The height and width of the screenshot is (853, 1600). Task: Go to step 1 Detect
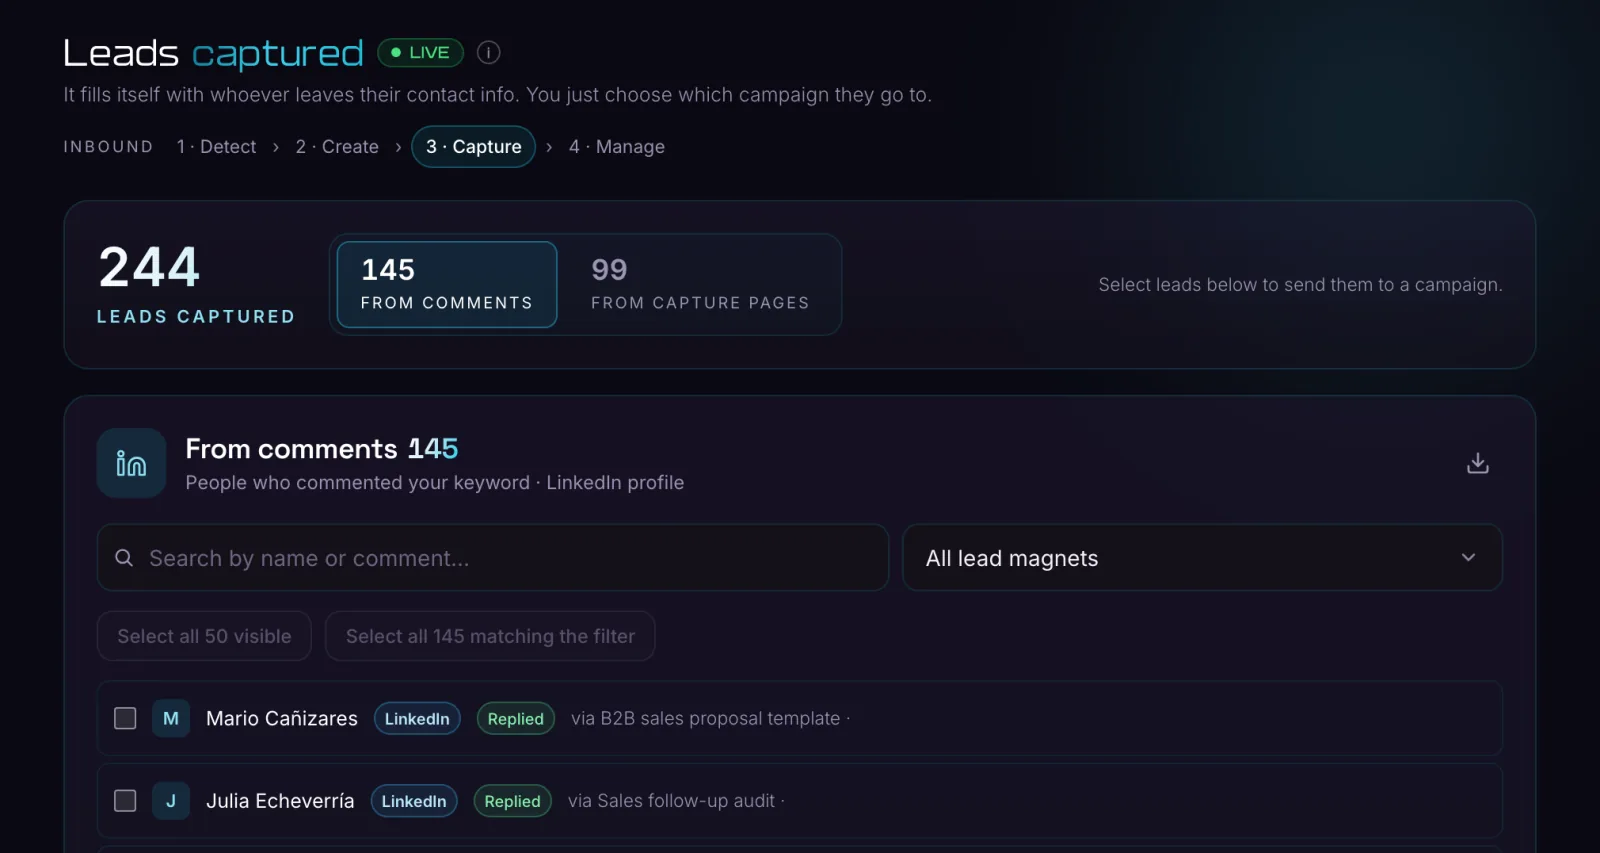[x=216, y=147]
